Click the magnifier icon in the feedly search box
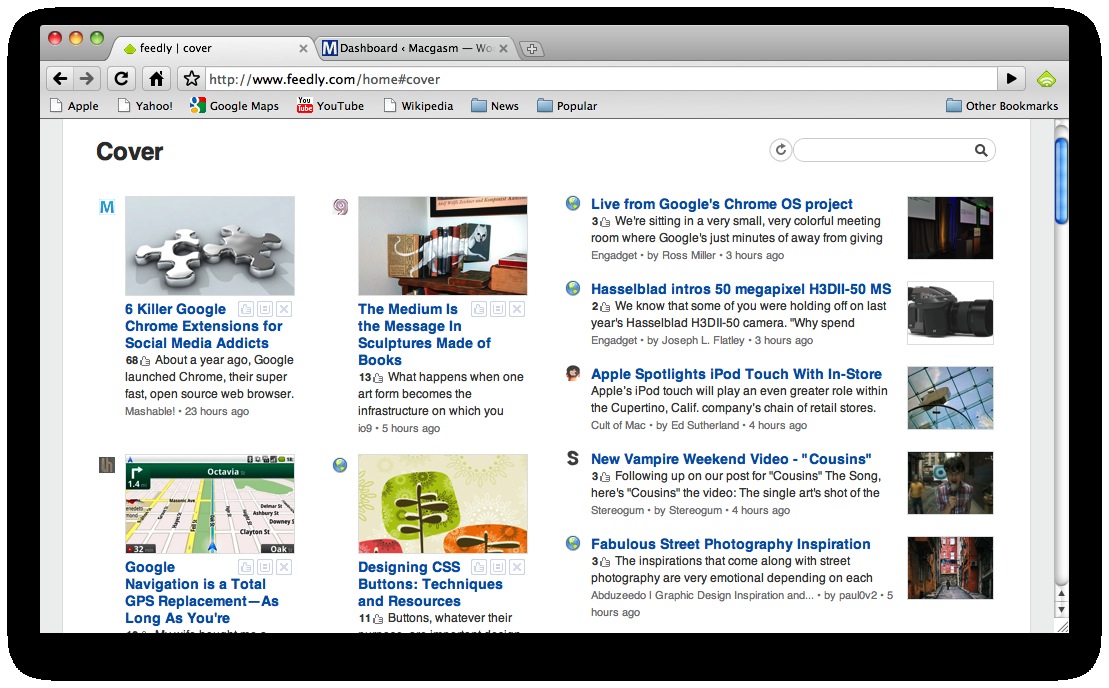 tap(981, 150)
